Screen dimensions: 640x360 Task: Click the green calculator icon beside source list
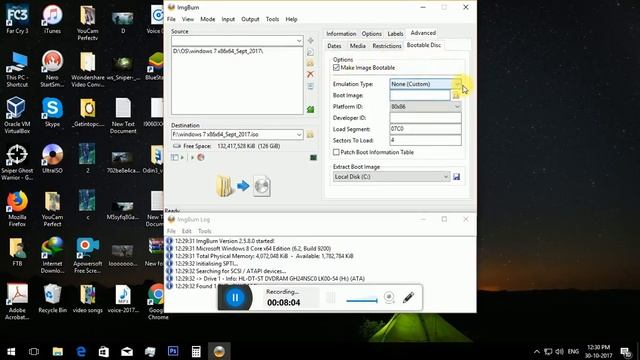point(311,109)
